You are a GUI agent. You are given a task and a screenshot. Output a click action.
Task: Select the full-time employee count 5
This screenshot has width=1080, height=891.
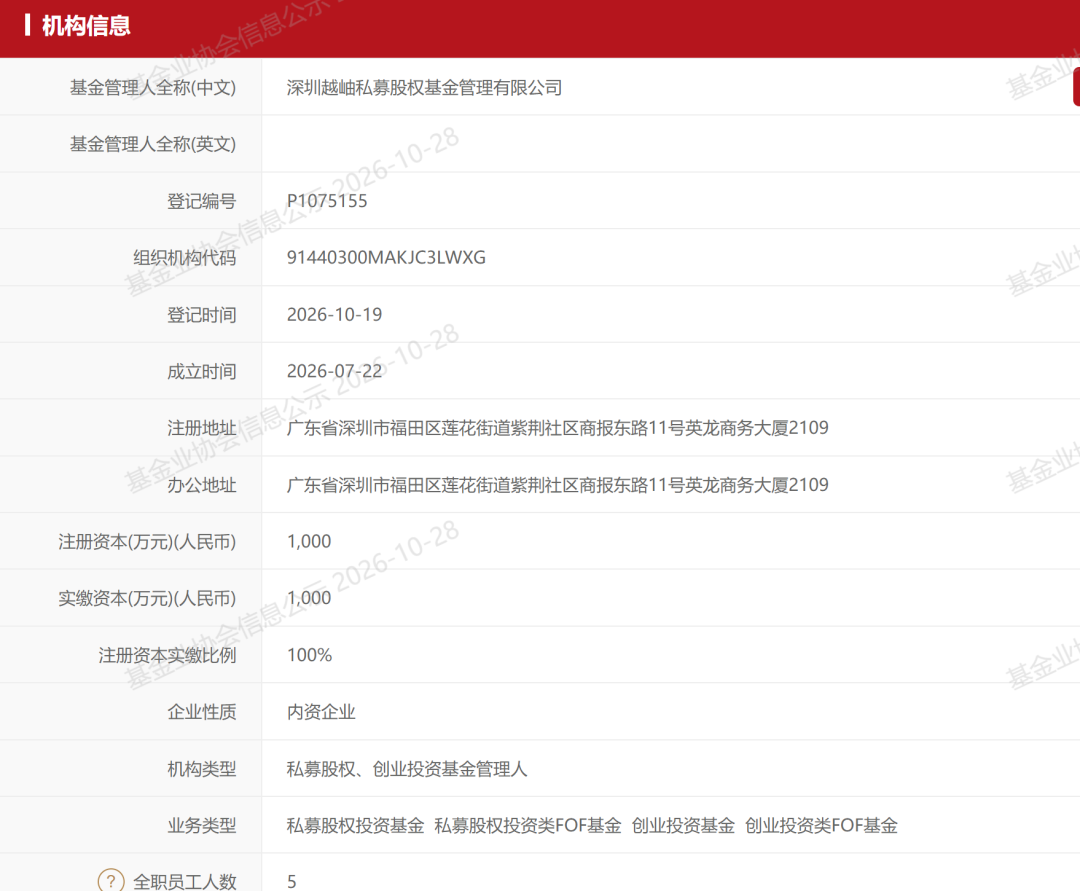[x=292, y=881]
